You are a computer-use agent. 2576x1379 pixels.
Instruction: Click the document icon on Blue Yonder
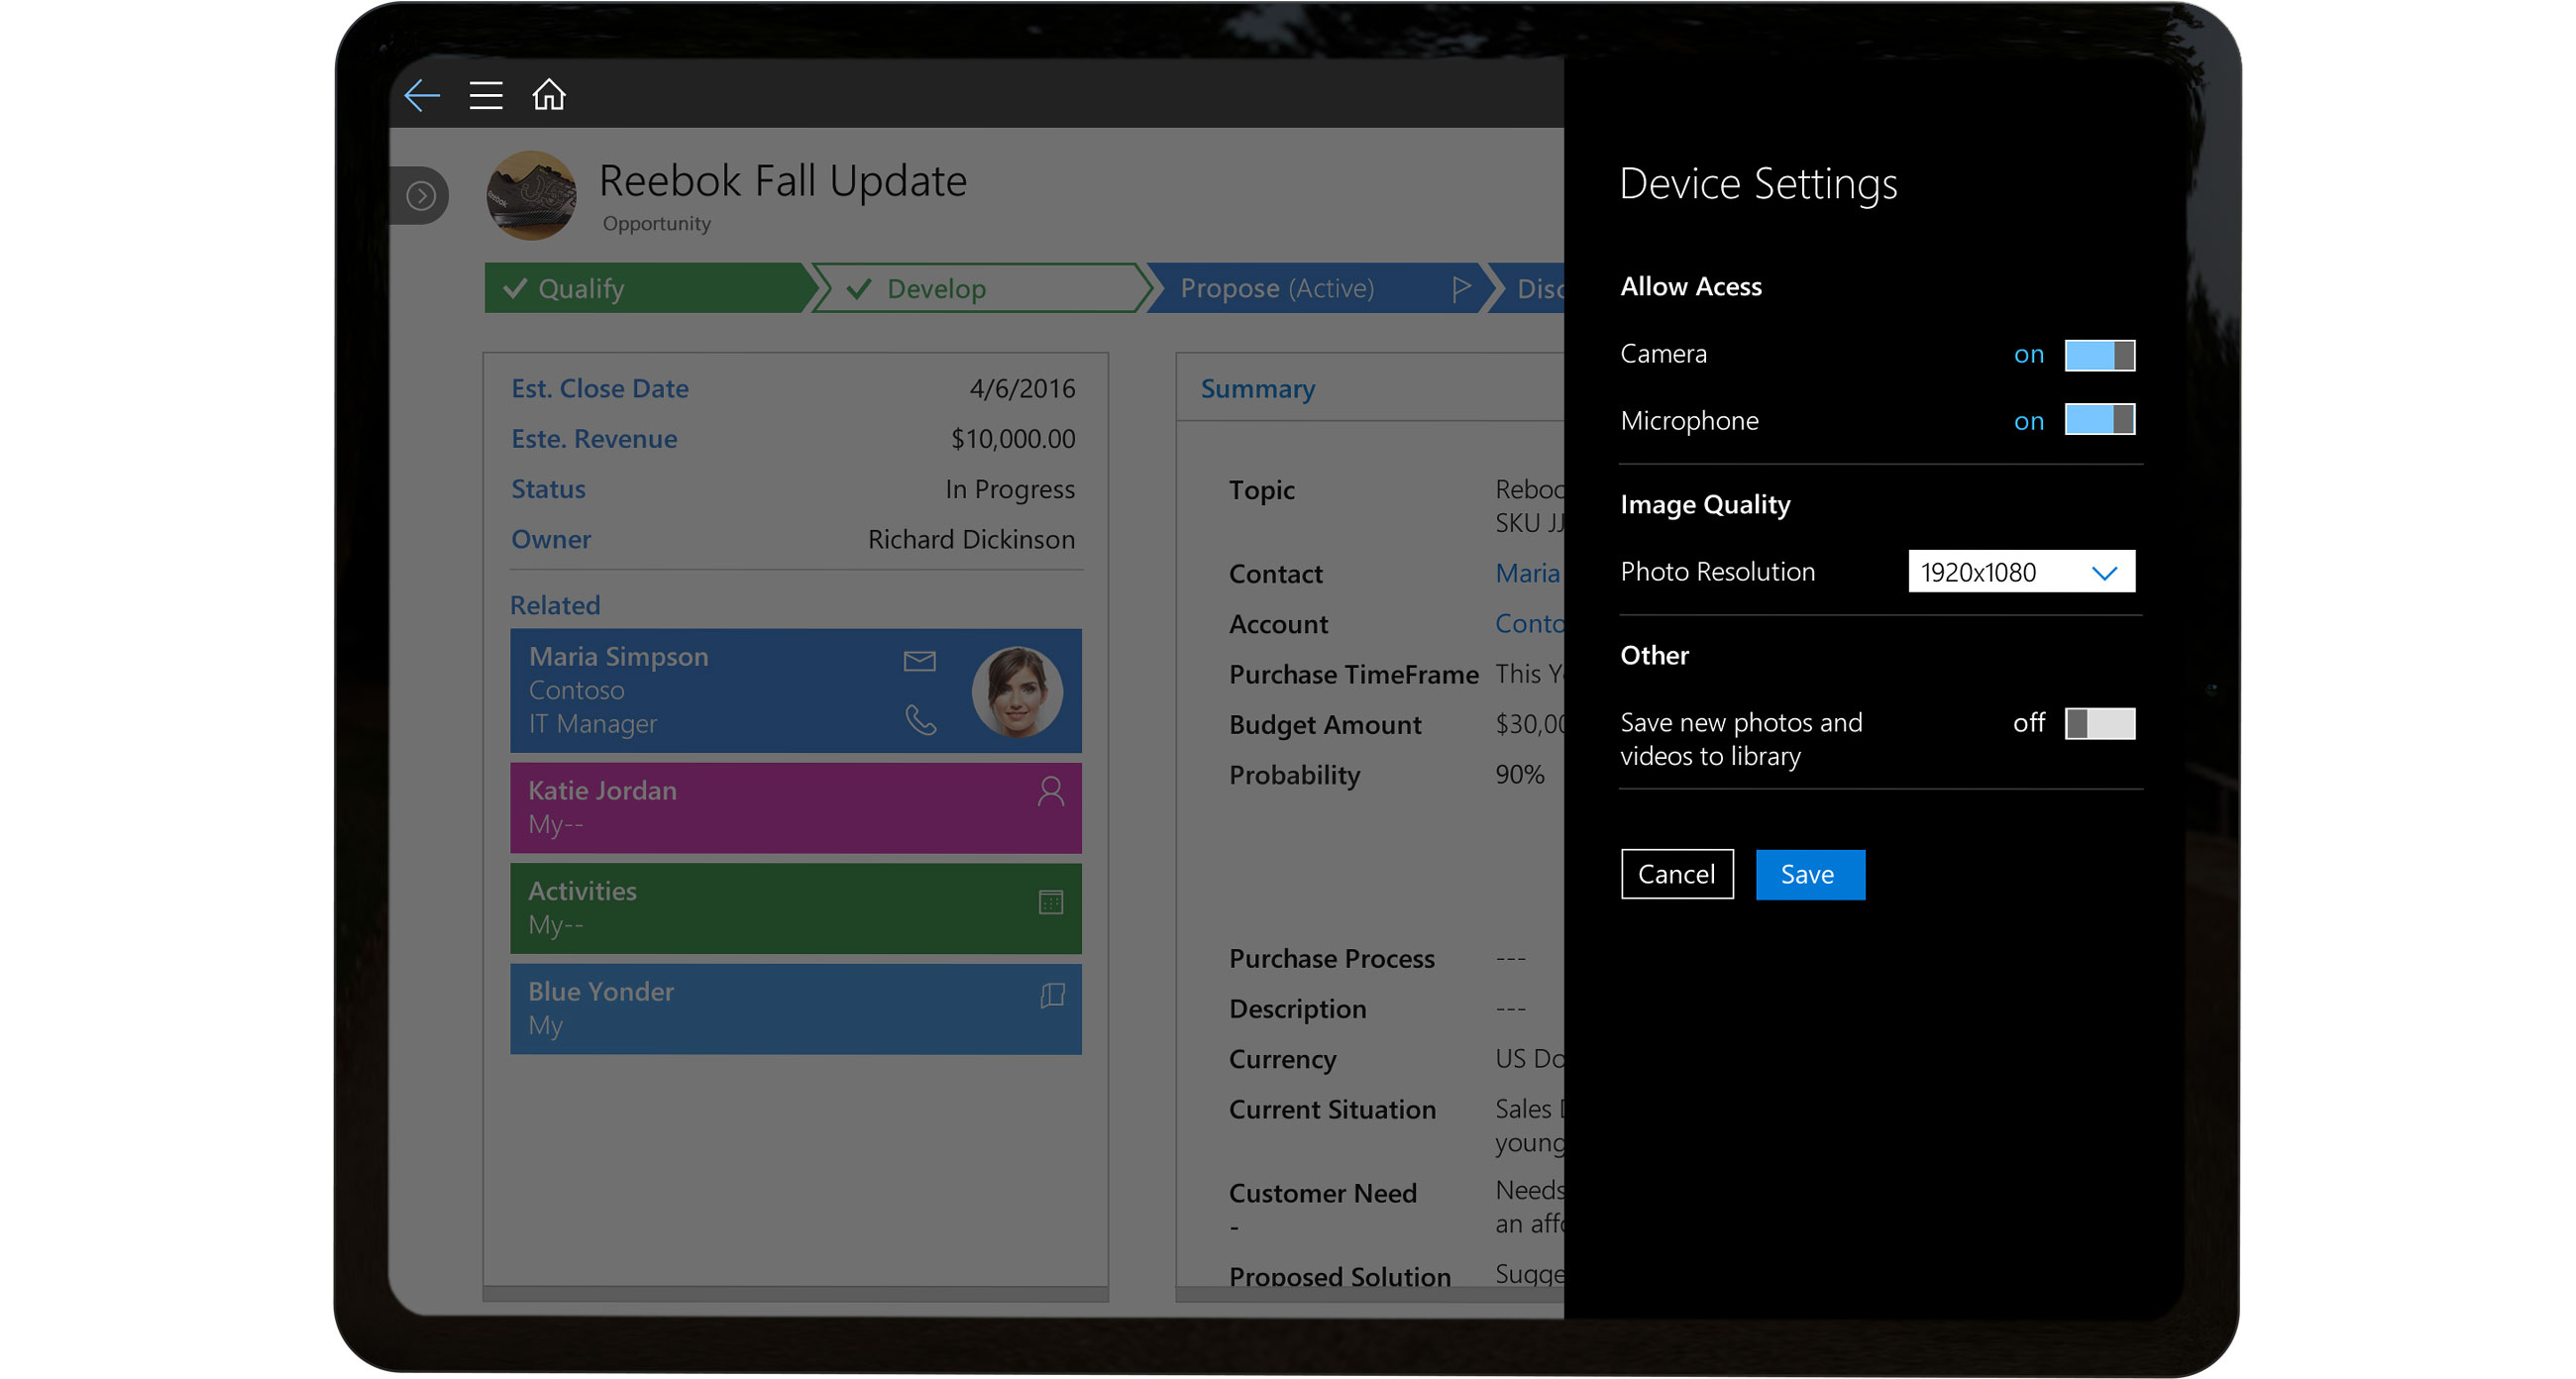pos(1052,995)
